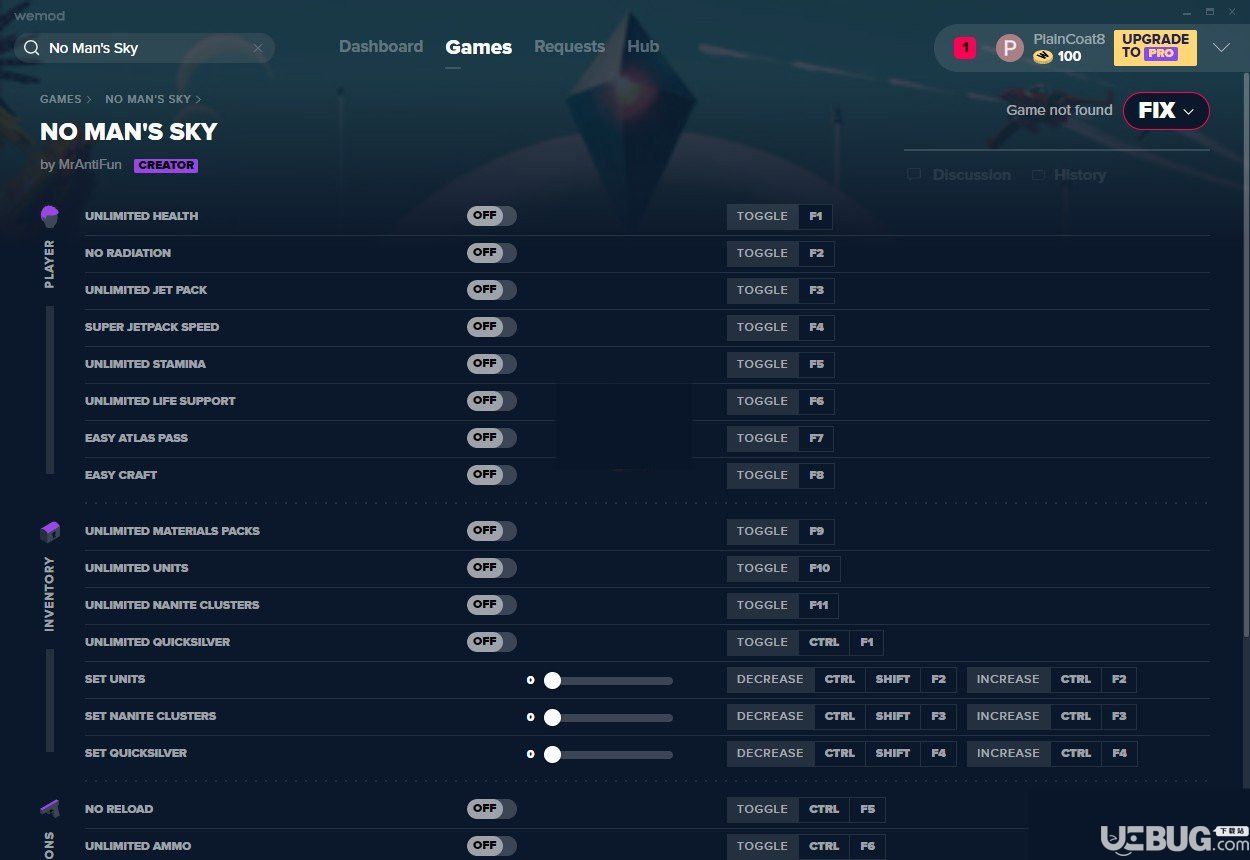Click the 'SET UNITS' cheat label

tap(115, 679)
